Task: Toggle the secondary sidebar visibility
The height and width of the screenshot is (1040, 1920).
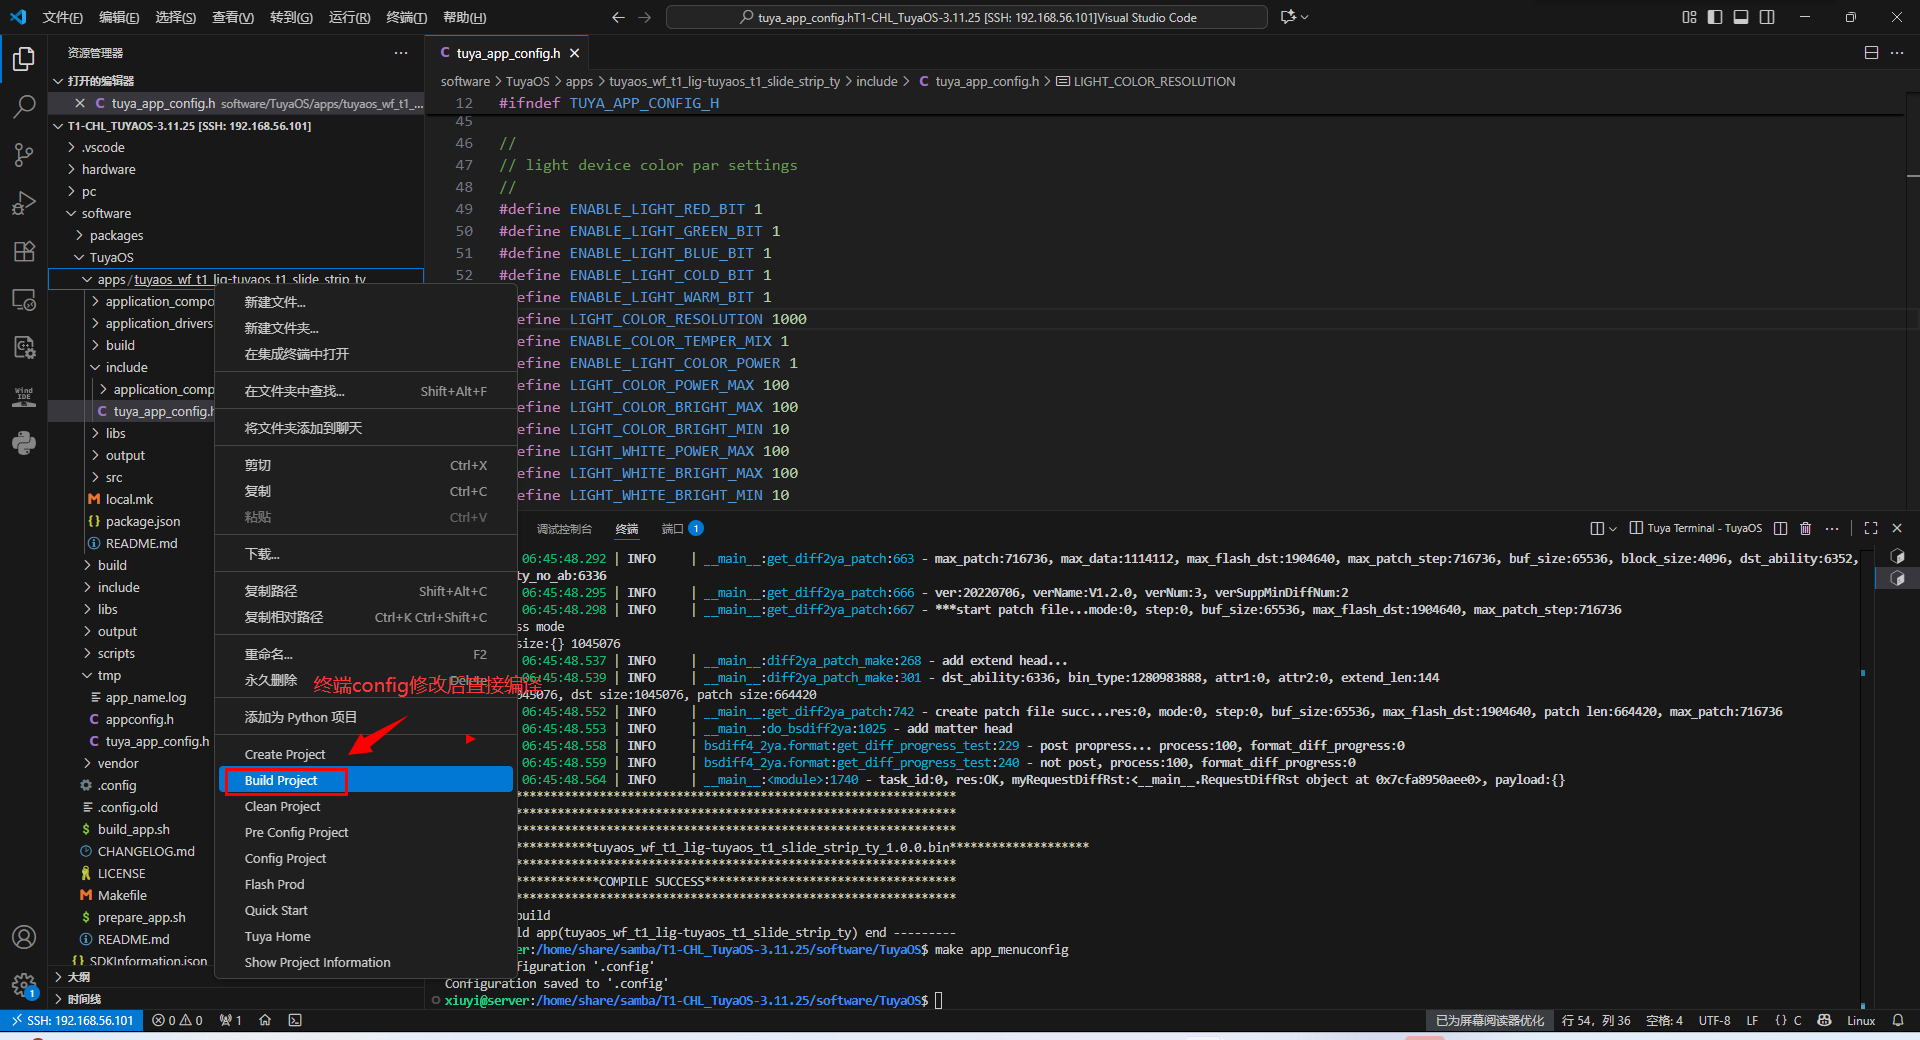Action: click(1767, 17)
